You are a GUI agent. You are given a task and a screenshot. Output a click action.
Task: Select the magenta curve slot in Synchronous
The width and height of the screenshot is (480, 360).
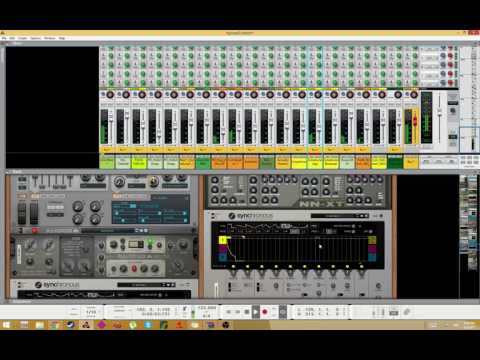pyautogui.click(x=223, y=249)
